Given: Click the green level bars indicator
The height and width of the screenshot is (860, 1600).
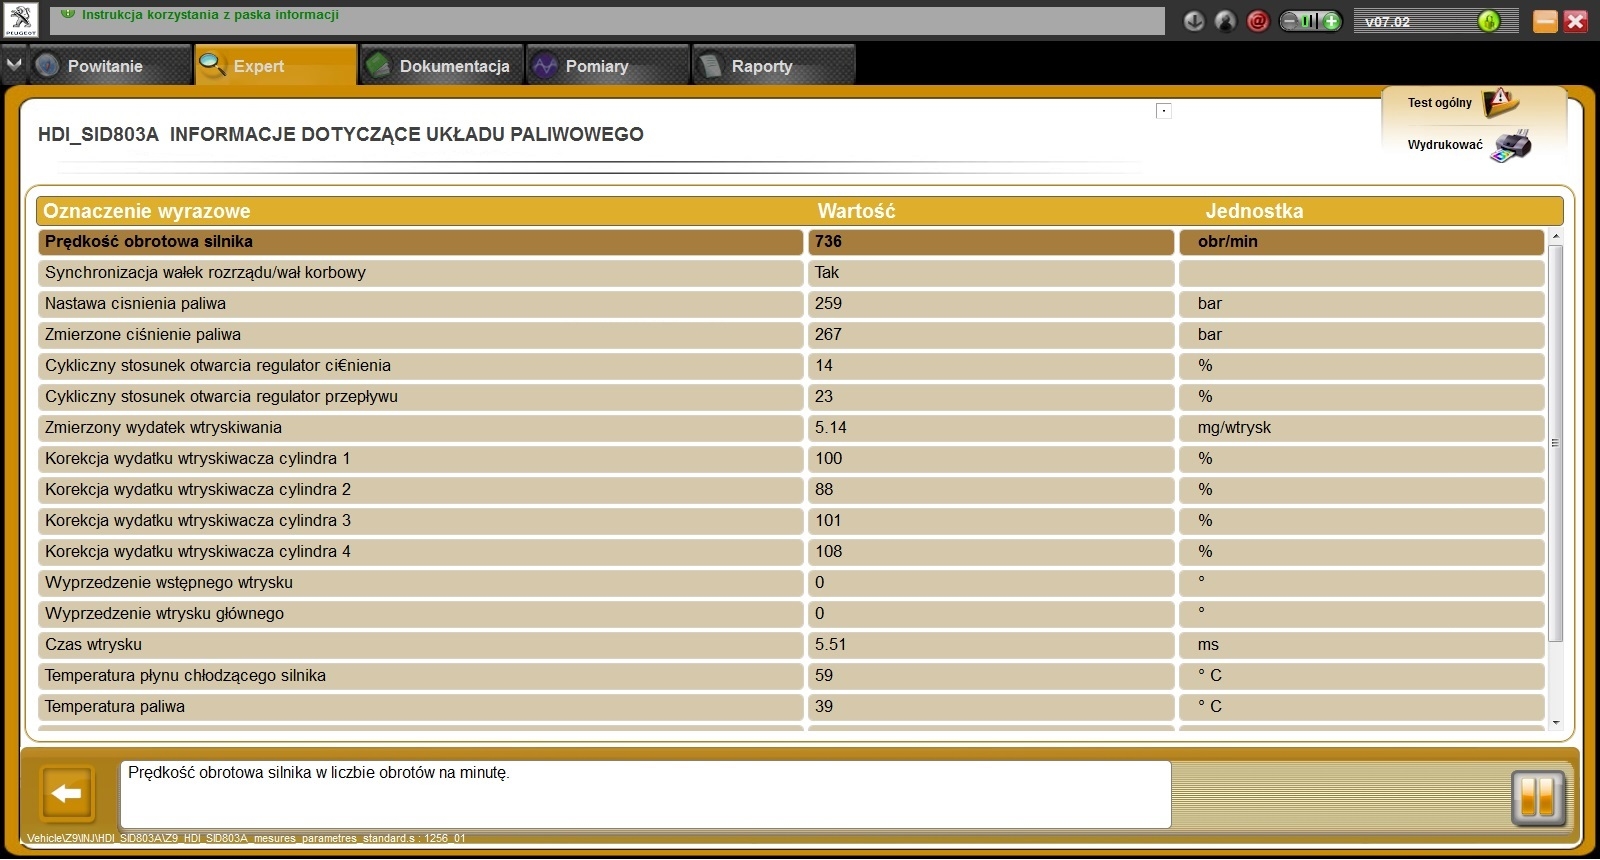Looking at the screenshot, I should (x=1310, y=21).
